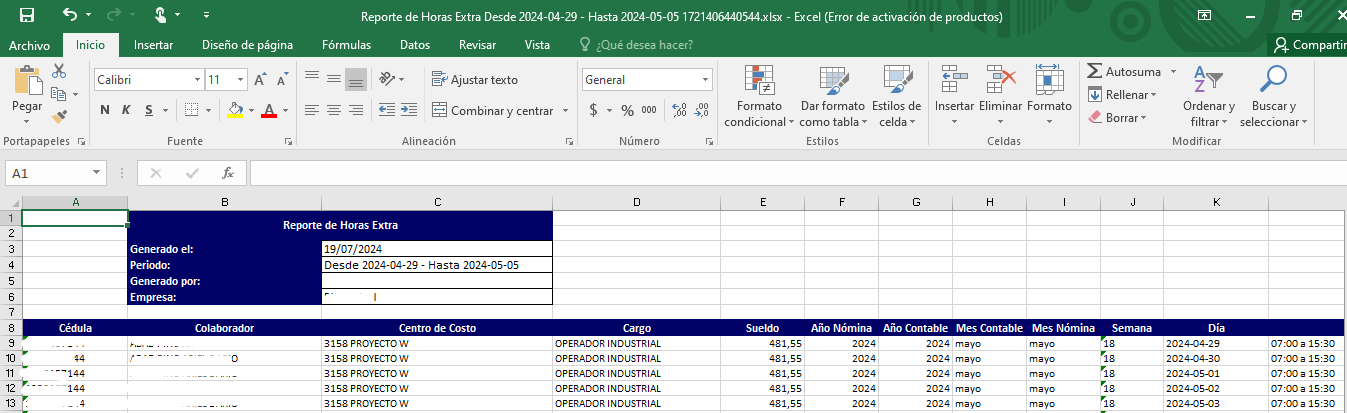
Task: Switch to the Revisar tab
Action: [x=477, y=45]
